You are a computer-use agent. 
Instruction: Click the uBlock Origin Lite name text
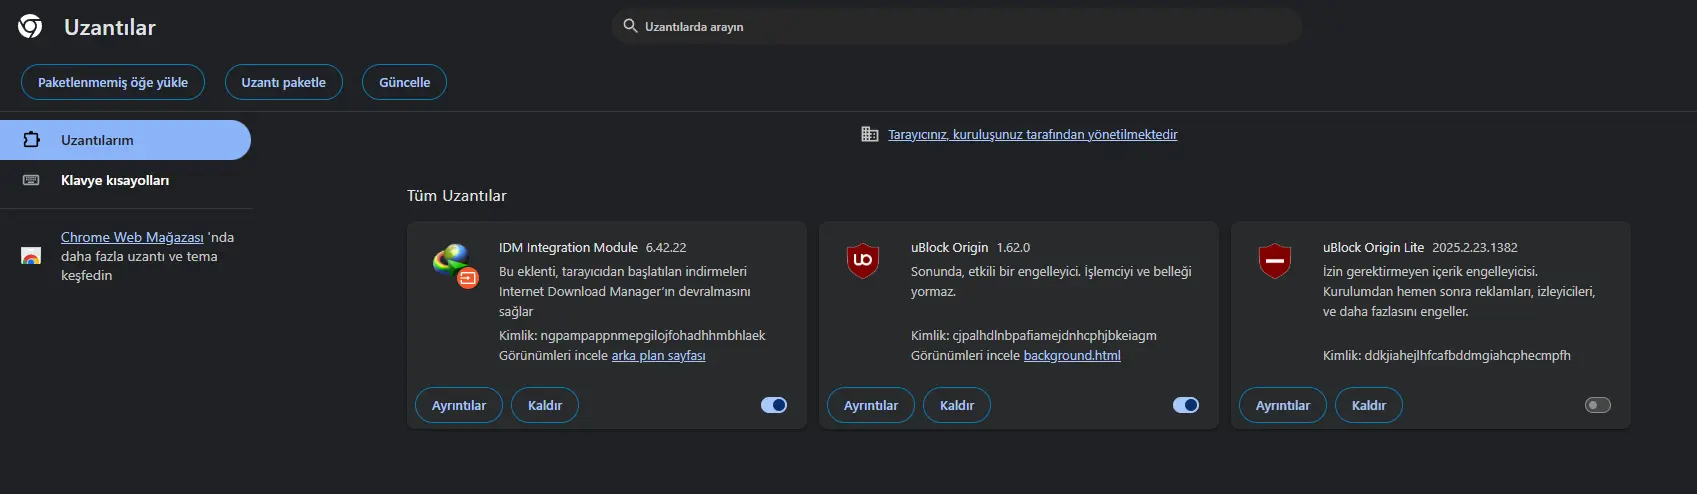[x=1373, y=247]
